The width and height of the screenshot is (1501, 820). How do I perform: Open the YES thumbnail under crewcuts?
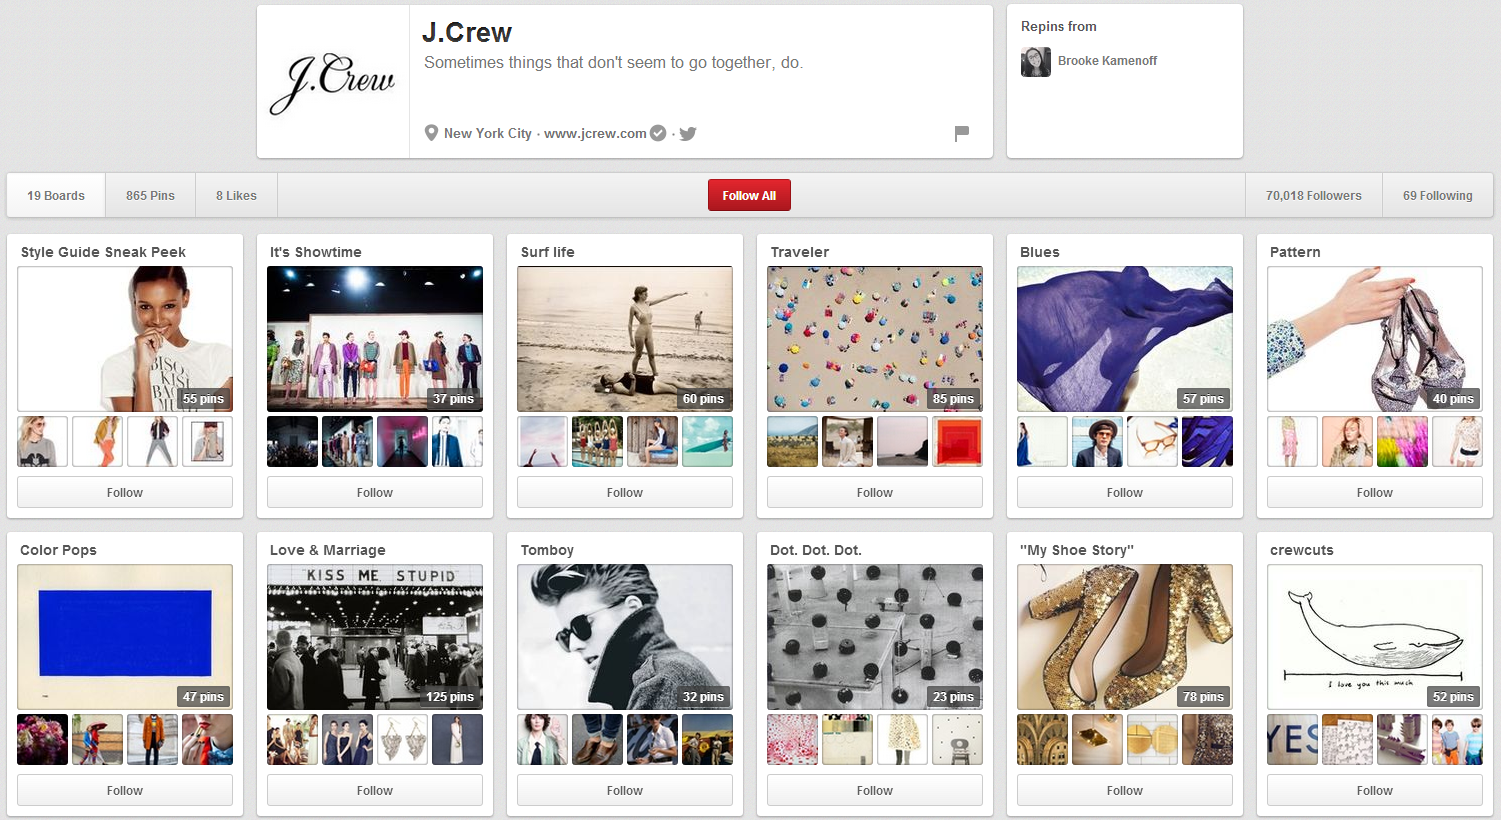click(x=1292, y=740)
